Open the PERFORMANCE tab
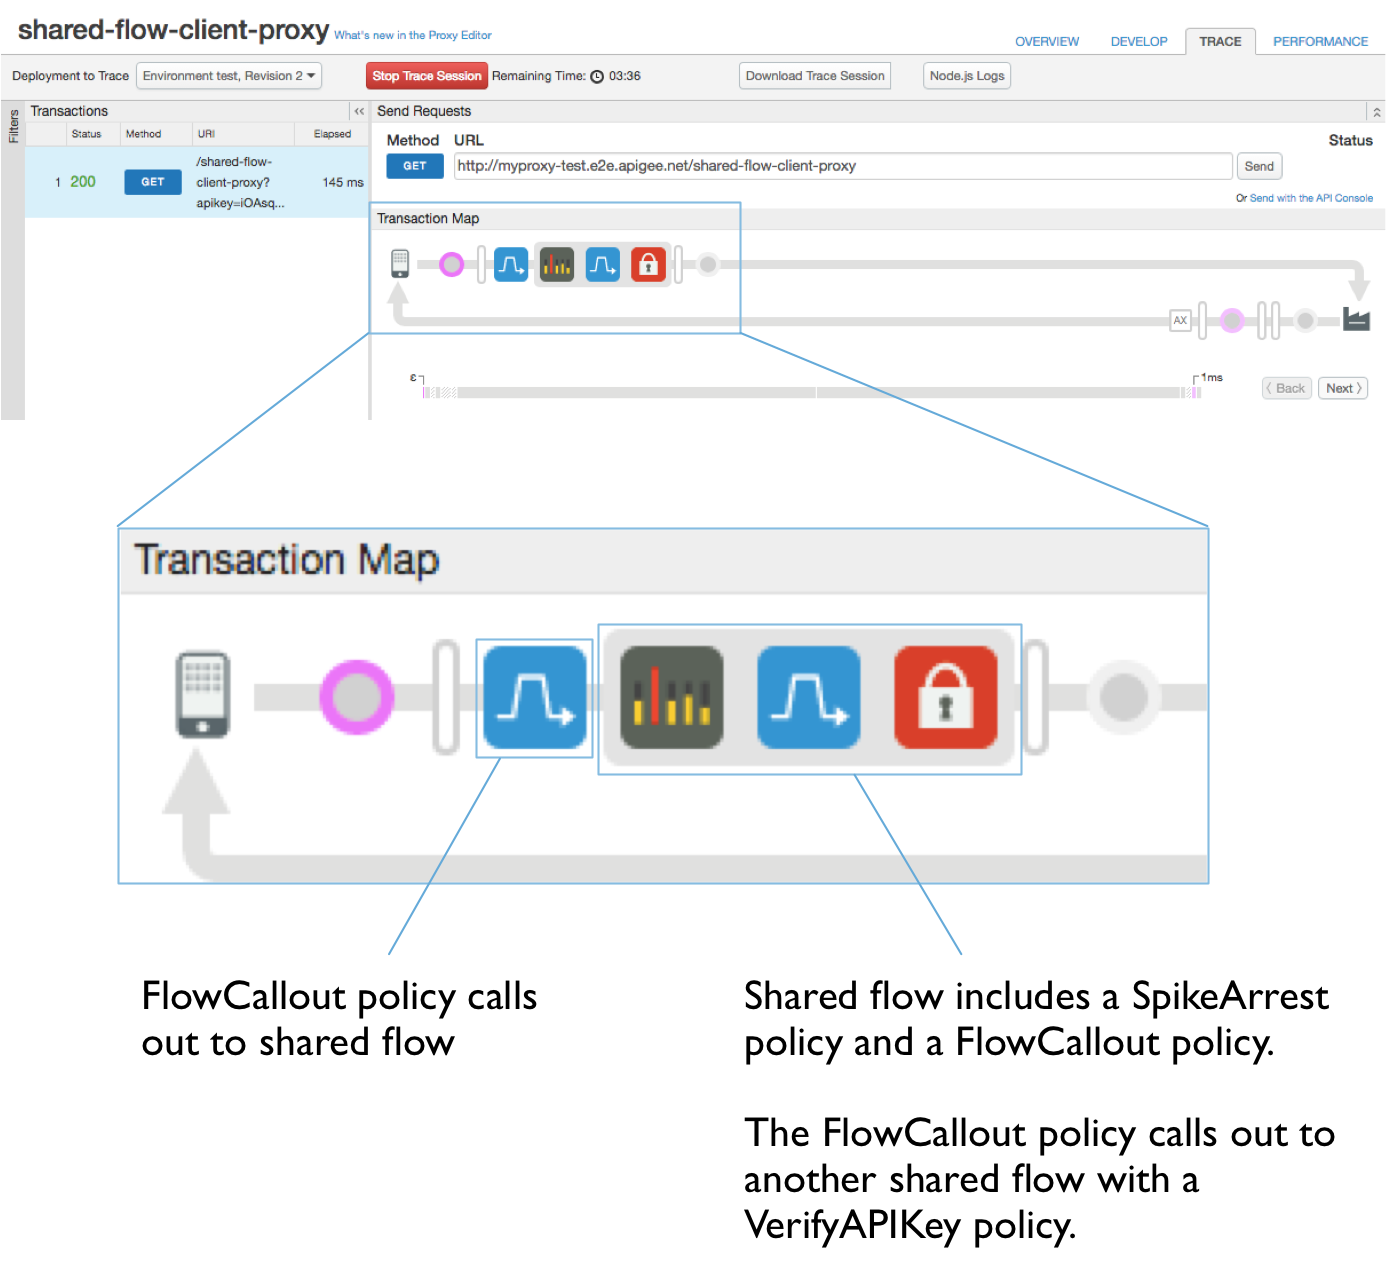 (x=1320, y=41)
